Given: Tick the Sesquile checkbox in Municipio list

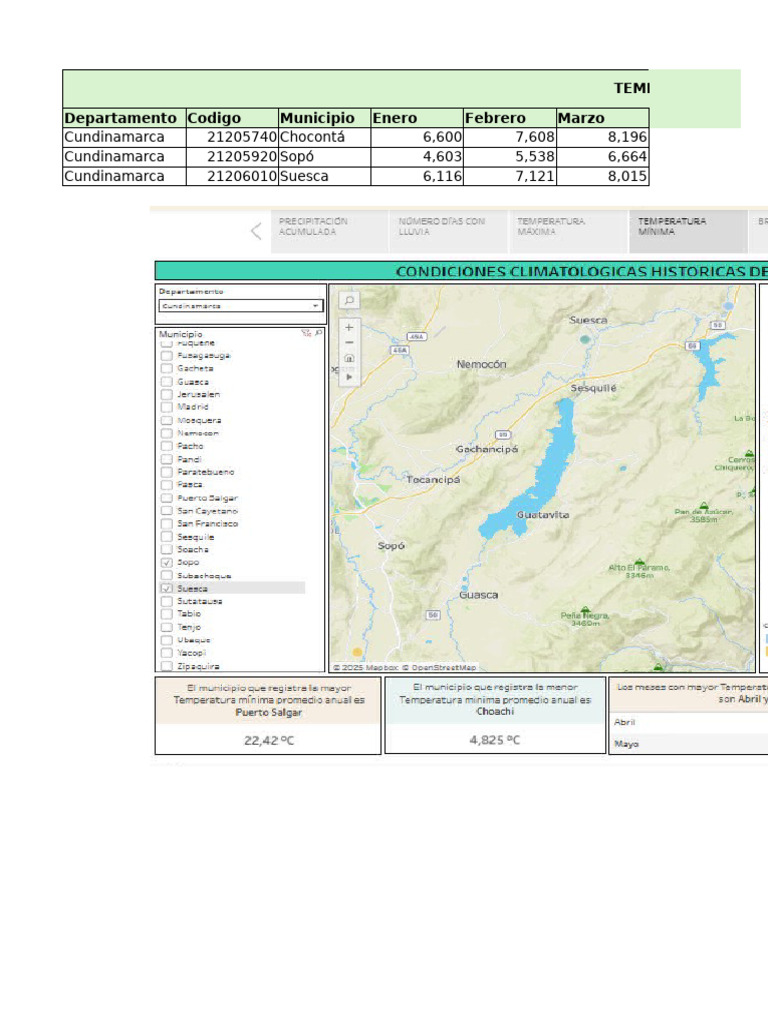Looking at the screenshot, I should pos(167,537).
